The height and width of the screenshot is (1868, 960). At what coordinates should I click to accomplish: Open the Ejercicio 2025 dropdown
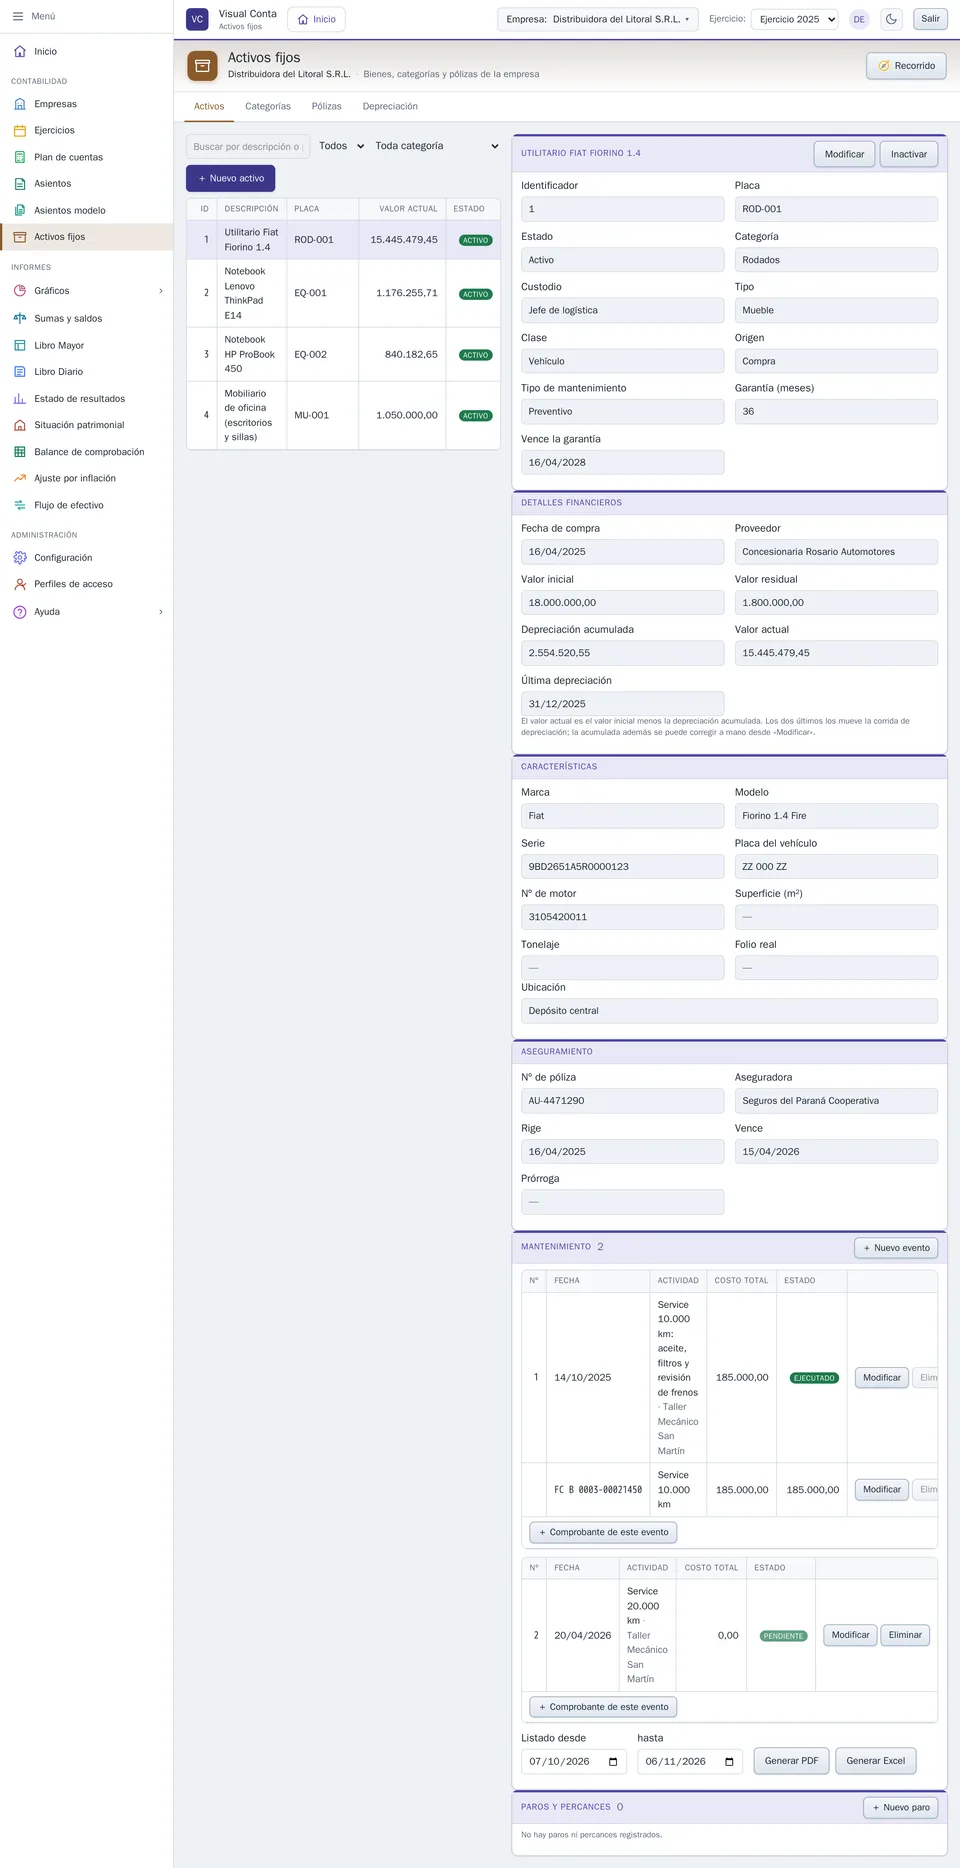tap(796, 19)
